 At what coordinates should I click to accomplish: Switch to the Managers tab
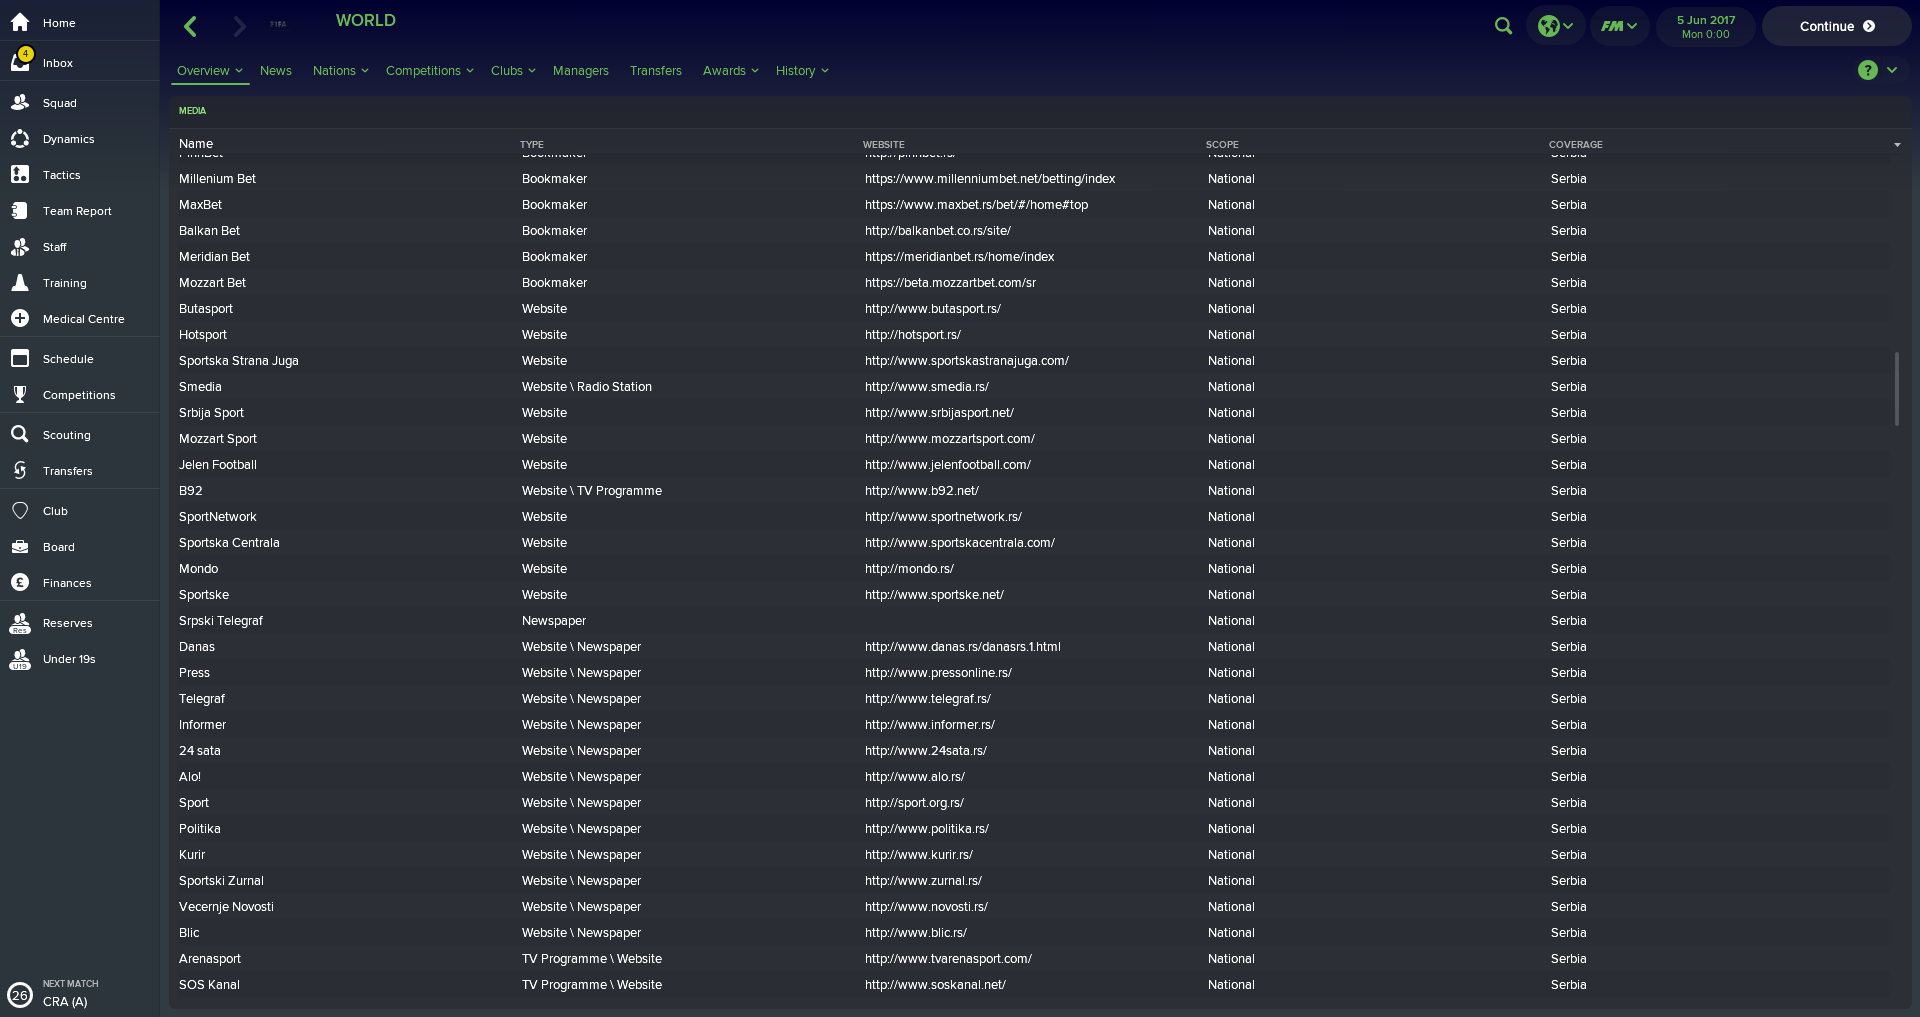(581, 71)
